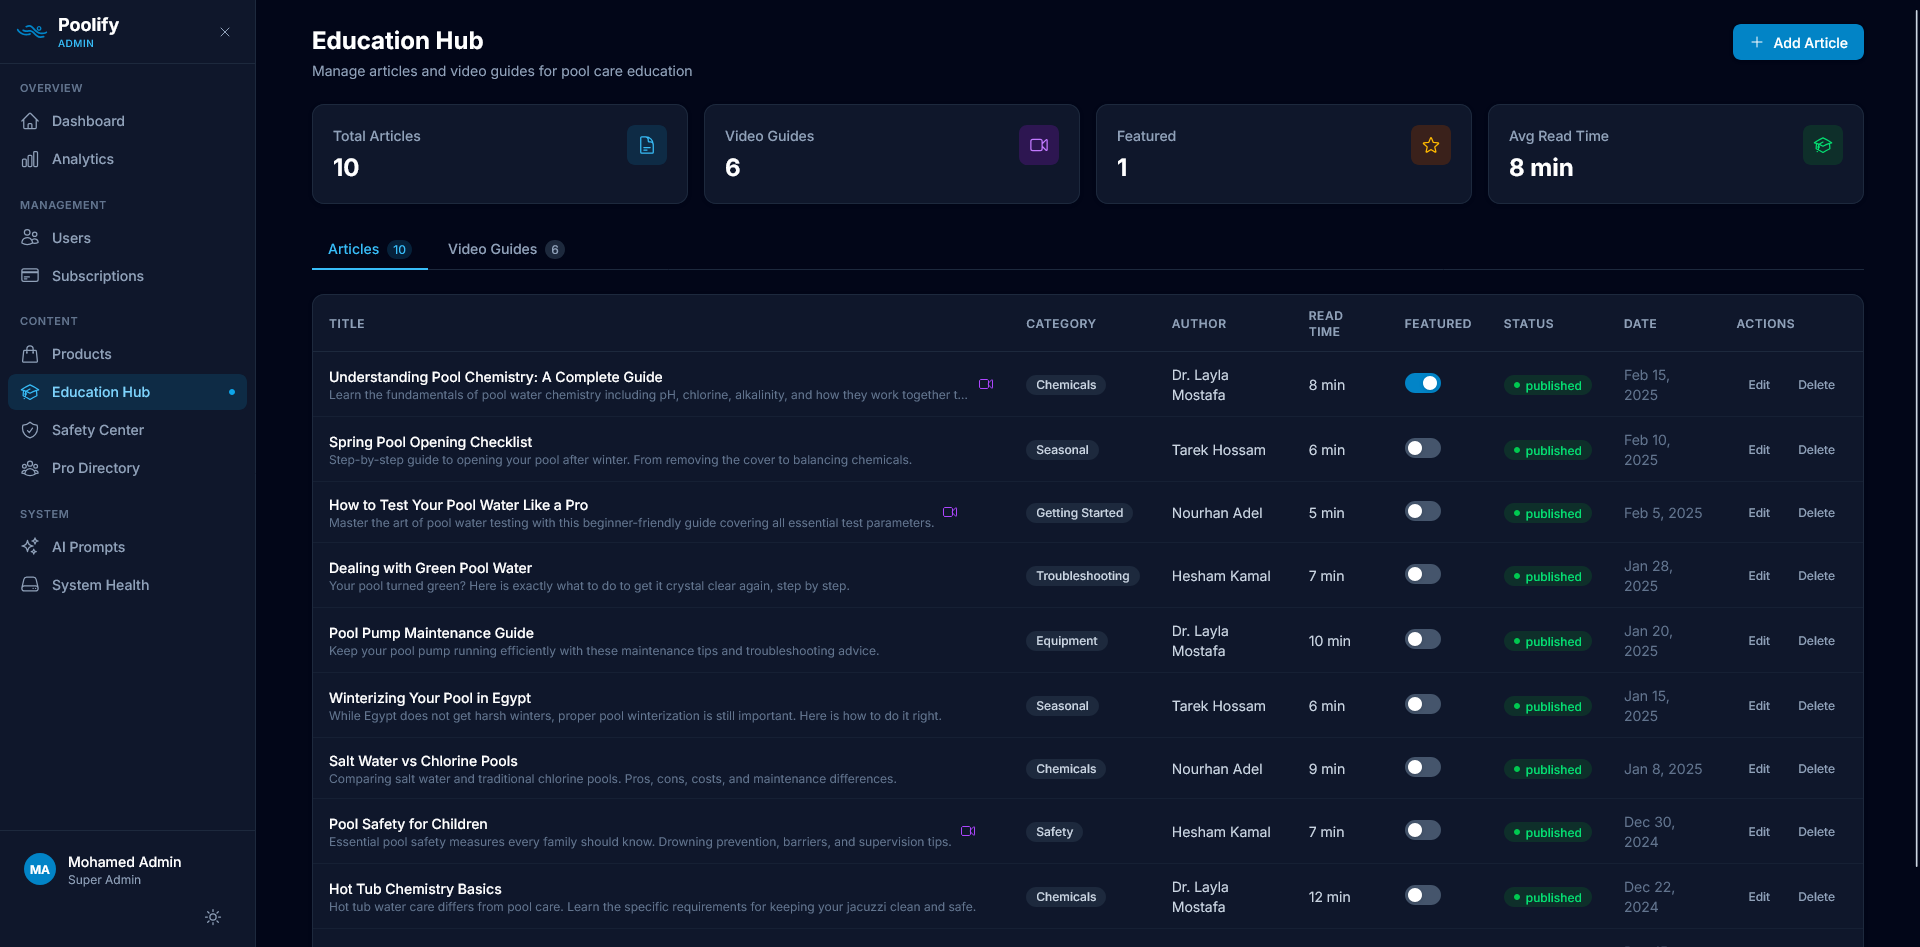Edit Dealing with Green Pool Water article
1920x947 pixels.
(x=1759, y=576)
